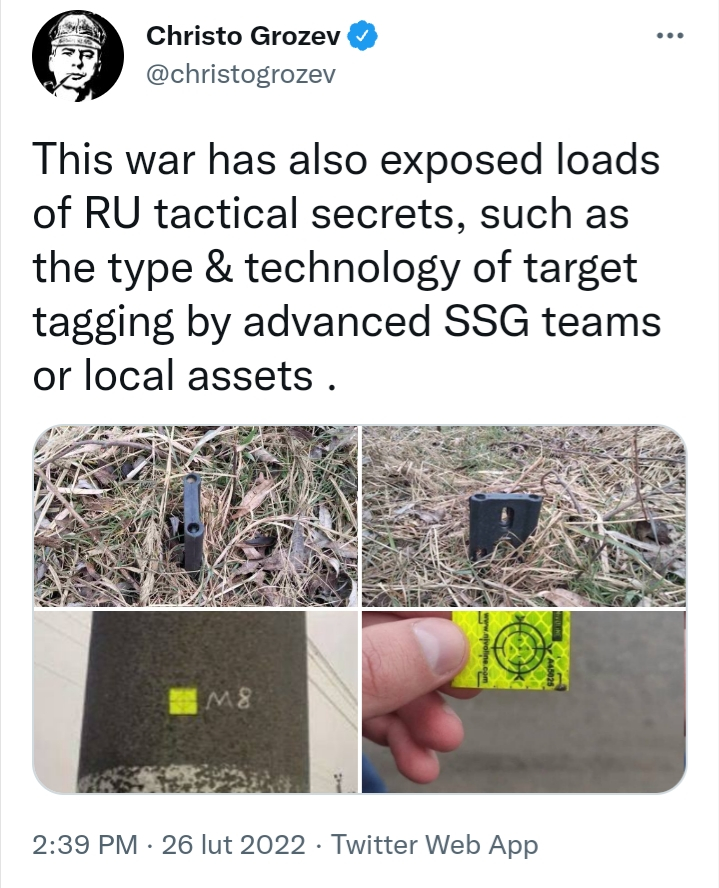The height and width of the screenshot is (888, 719).
Task: Click the slotted hole in the black bracket
Action: [508, 516]
